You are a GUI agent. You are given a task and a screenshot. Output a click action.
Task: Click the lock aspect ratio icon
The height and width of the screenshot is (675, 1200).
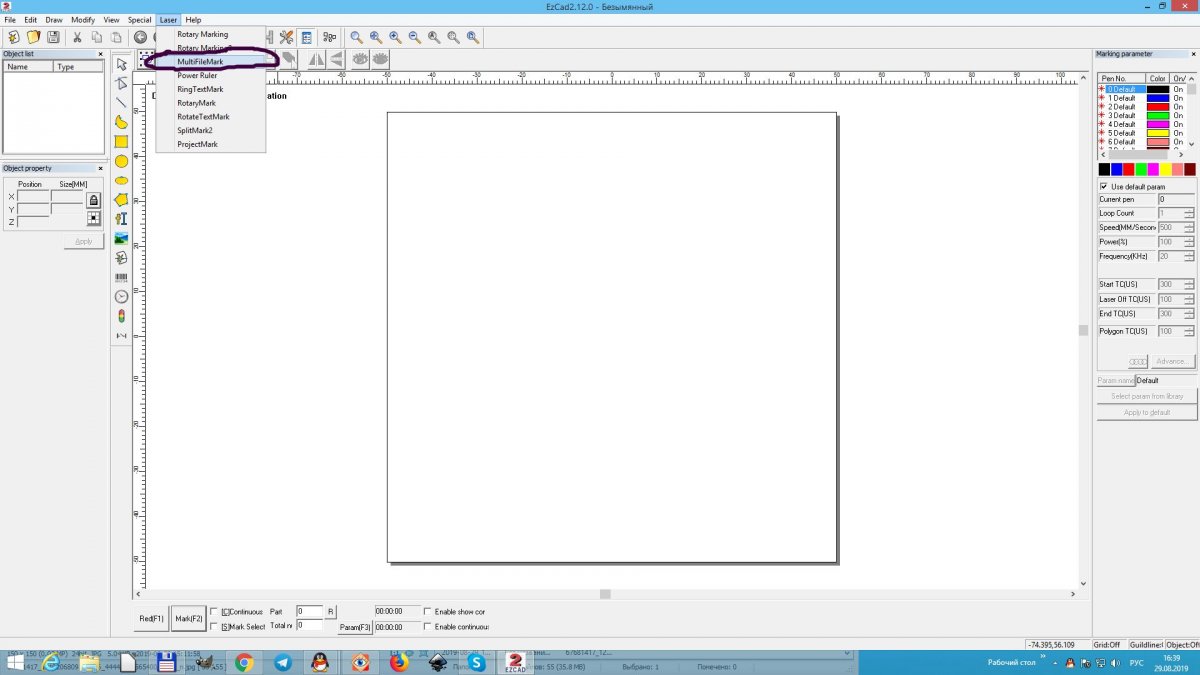point(93,200)
